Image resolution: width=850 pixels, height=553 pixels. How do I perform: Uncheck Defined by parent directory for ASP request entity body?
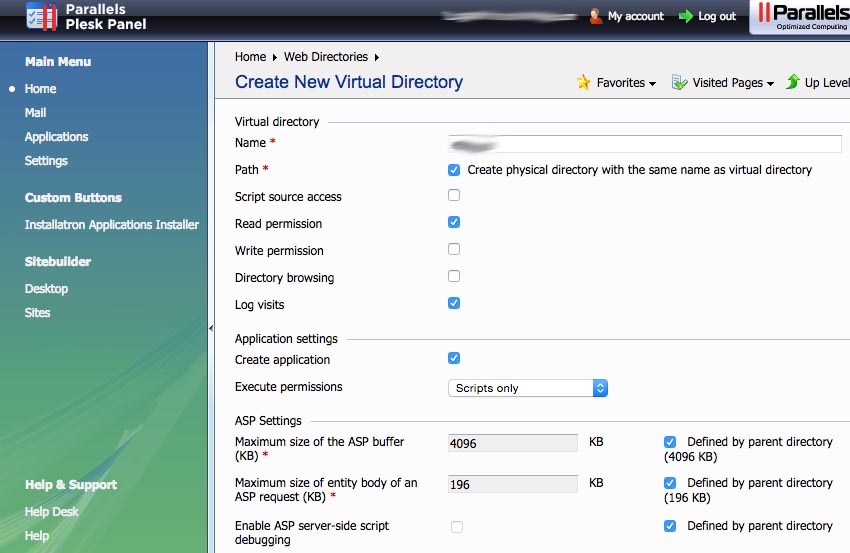(x=670, y=483)
